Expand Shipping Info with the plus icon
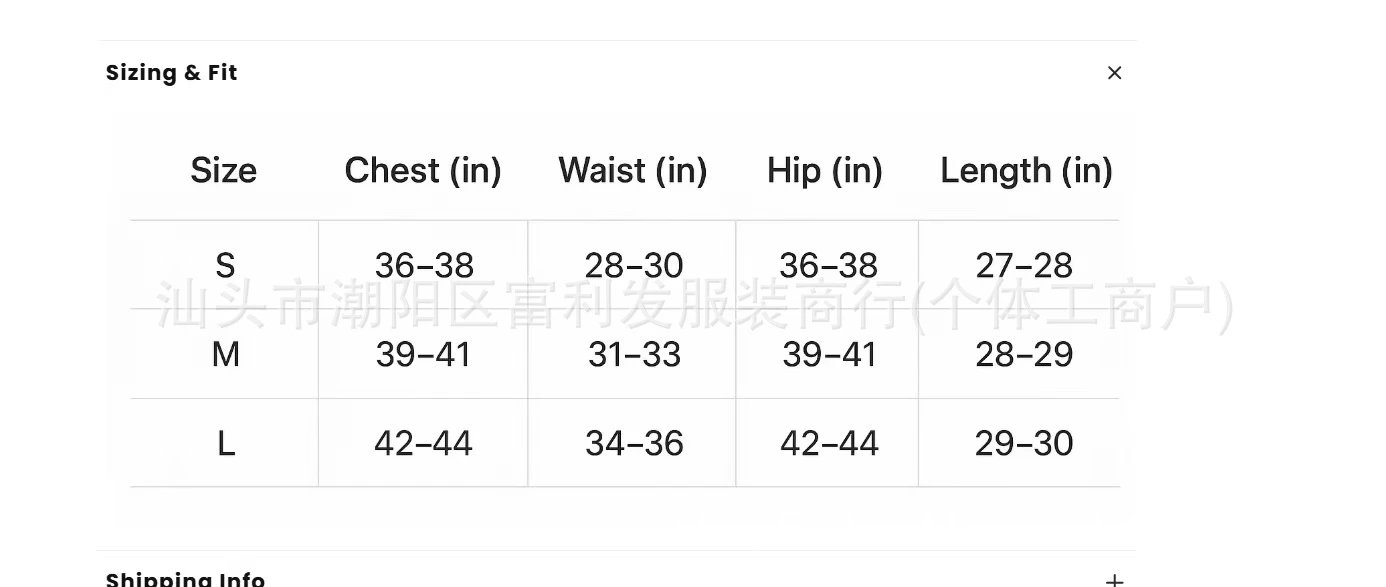The image size is (1386, 587). coord(1114,580)
